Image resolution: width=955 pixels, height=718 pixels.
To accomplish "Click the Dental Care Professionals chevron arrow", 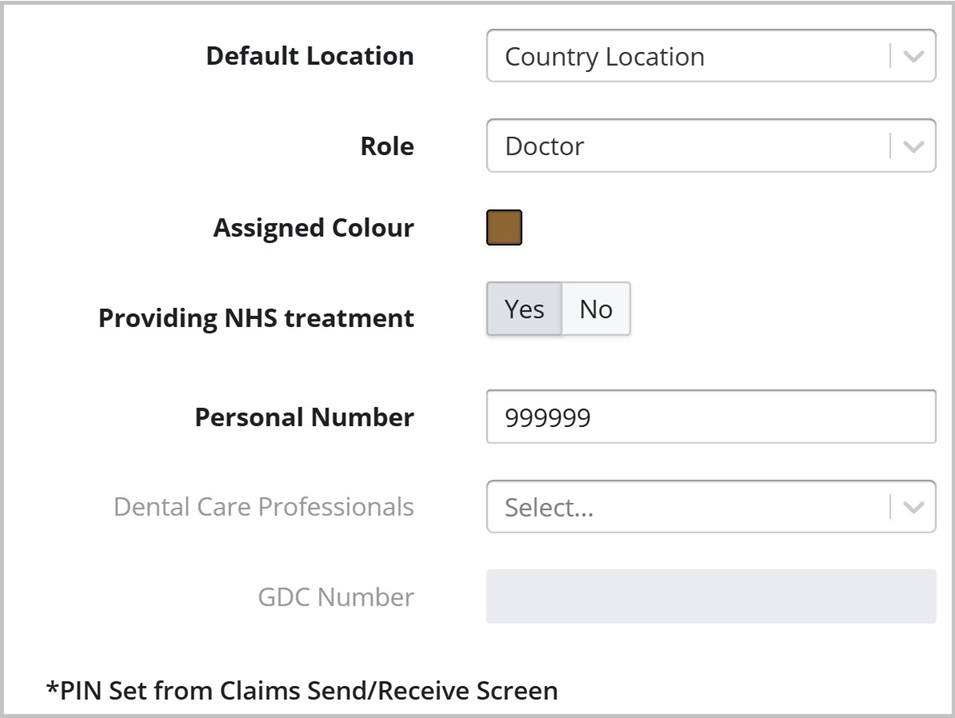I will [913, 507].
